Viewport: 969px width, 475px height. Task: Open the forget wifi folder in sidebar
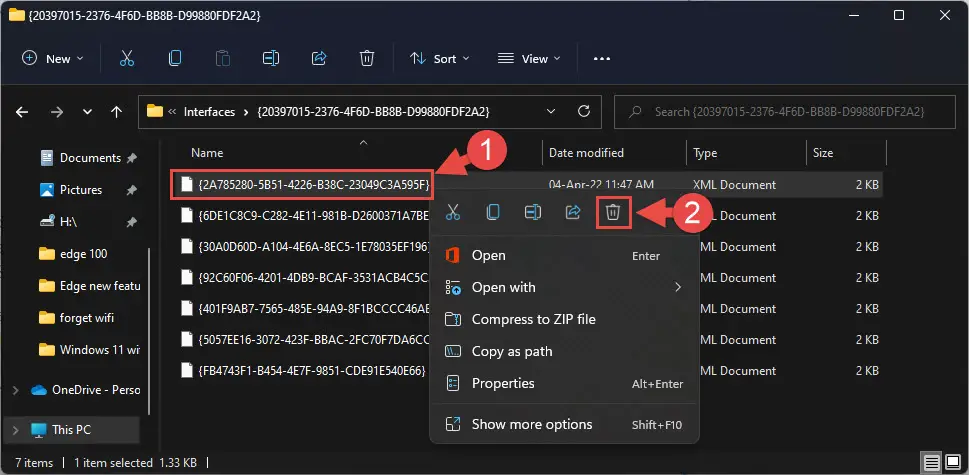pos(87,317)
